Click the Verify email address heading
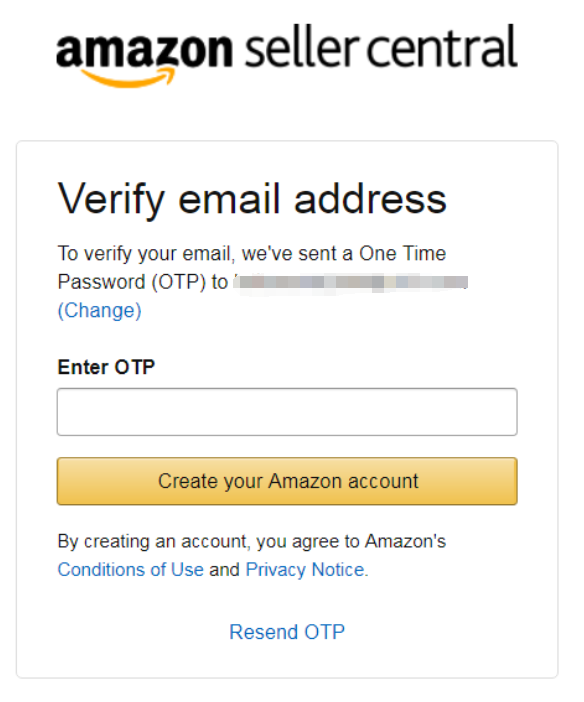 coord(252,200)
